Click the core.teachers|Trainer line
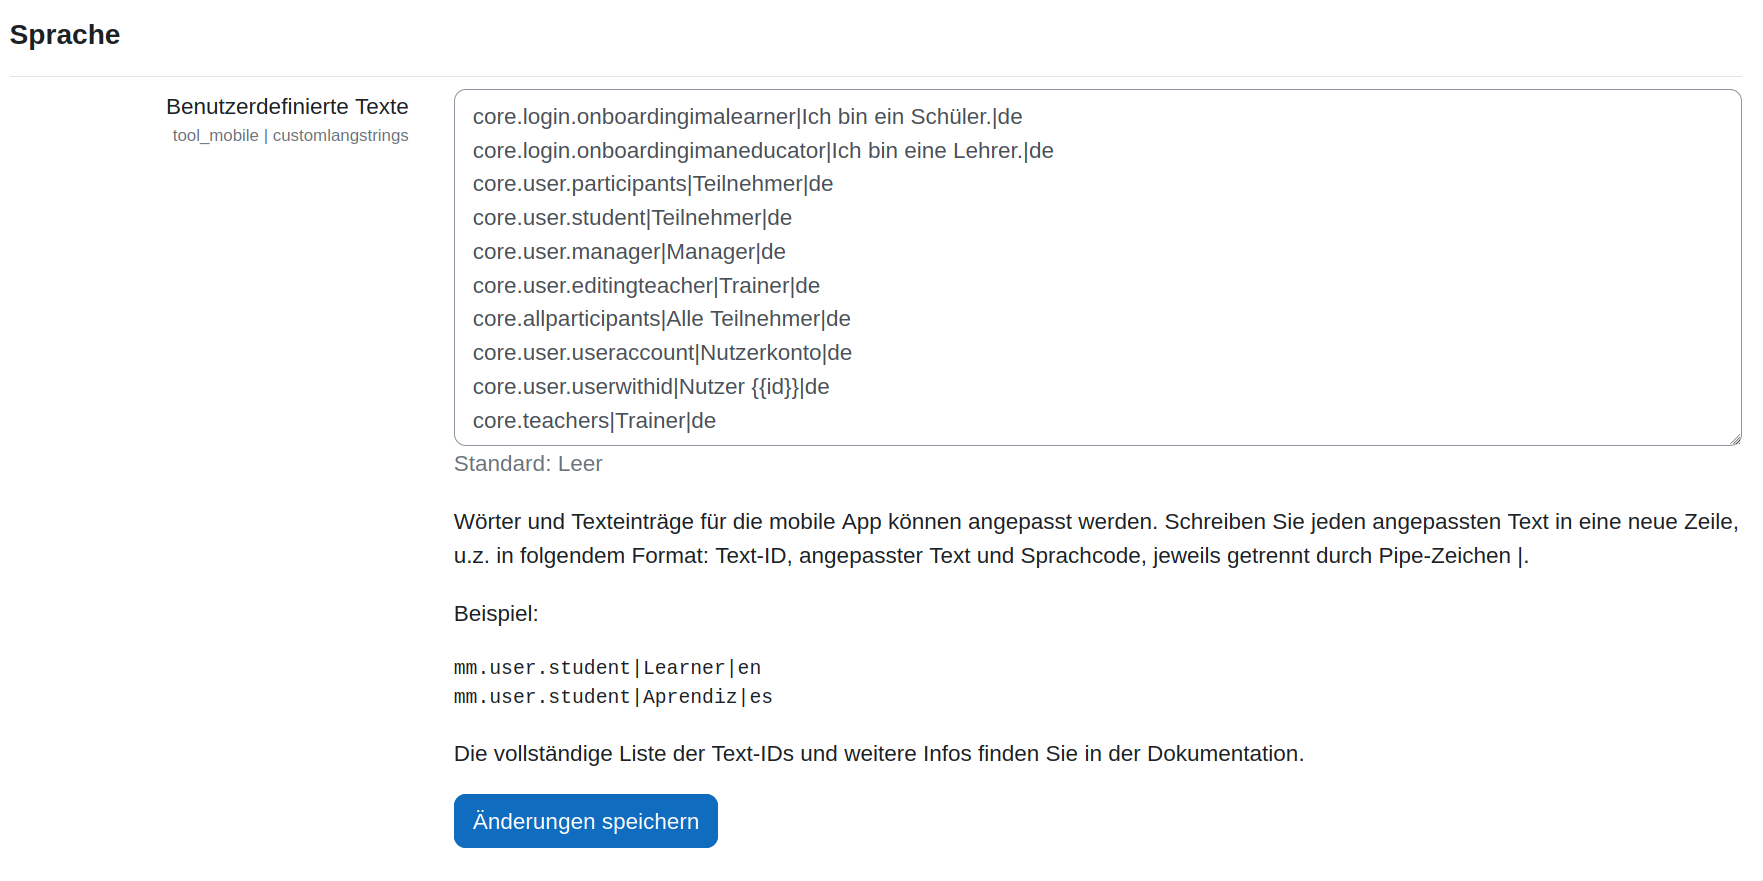1763x881 pixels. pos(594,421)
